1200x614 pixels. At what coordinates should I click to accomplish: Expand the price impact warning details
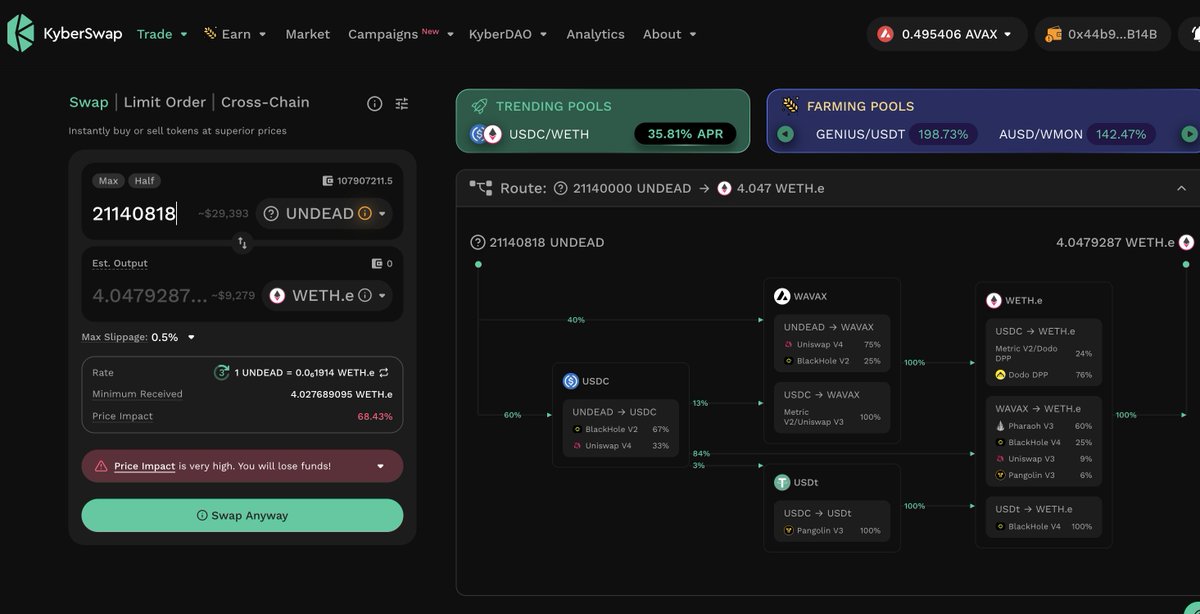tap(380, 466)
